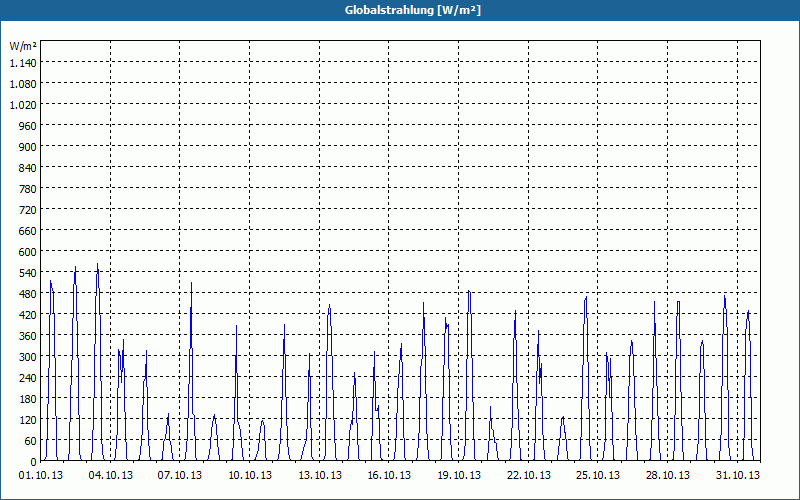This screenshot has width=800, height=500.
Task: Click the 600 y-axis label
Action: tap(28, 252)
